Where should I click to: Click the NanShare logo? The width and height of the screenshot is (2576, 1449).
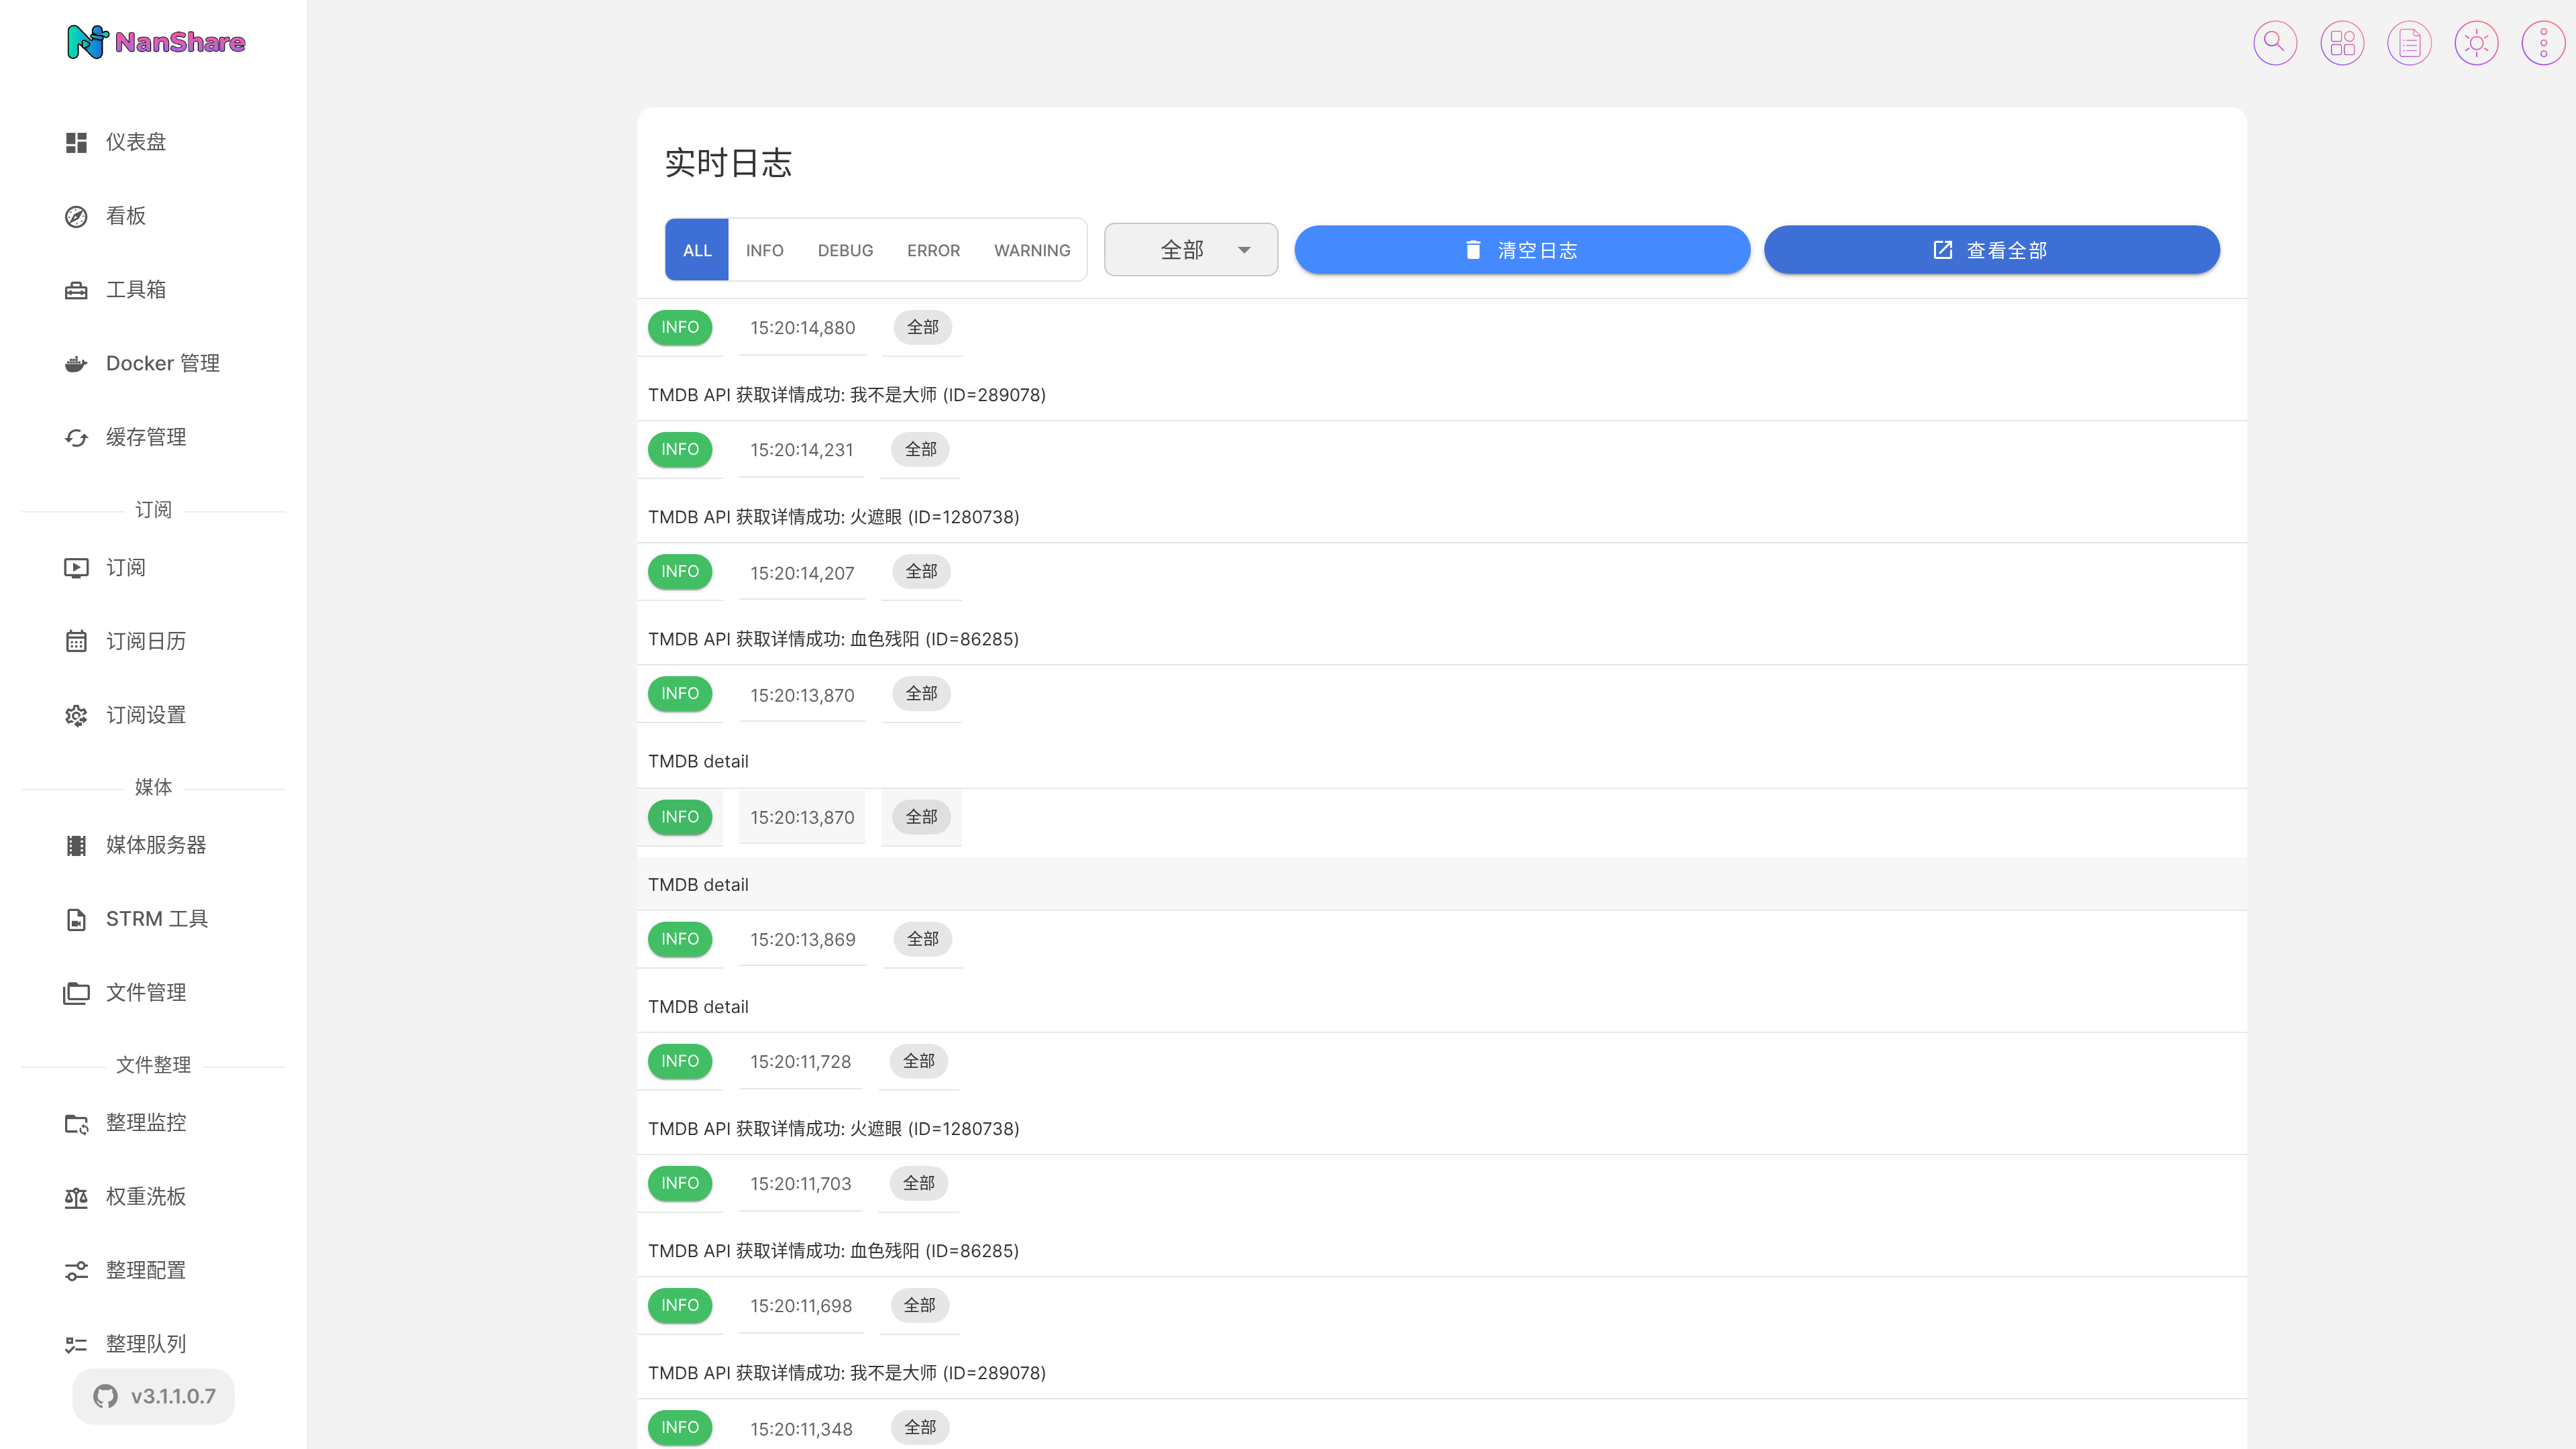click(155, 42)
